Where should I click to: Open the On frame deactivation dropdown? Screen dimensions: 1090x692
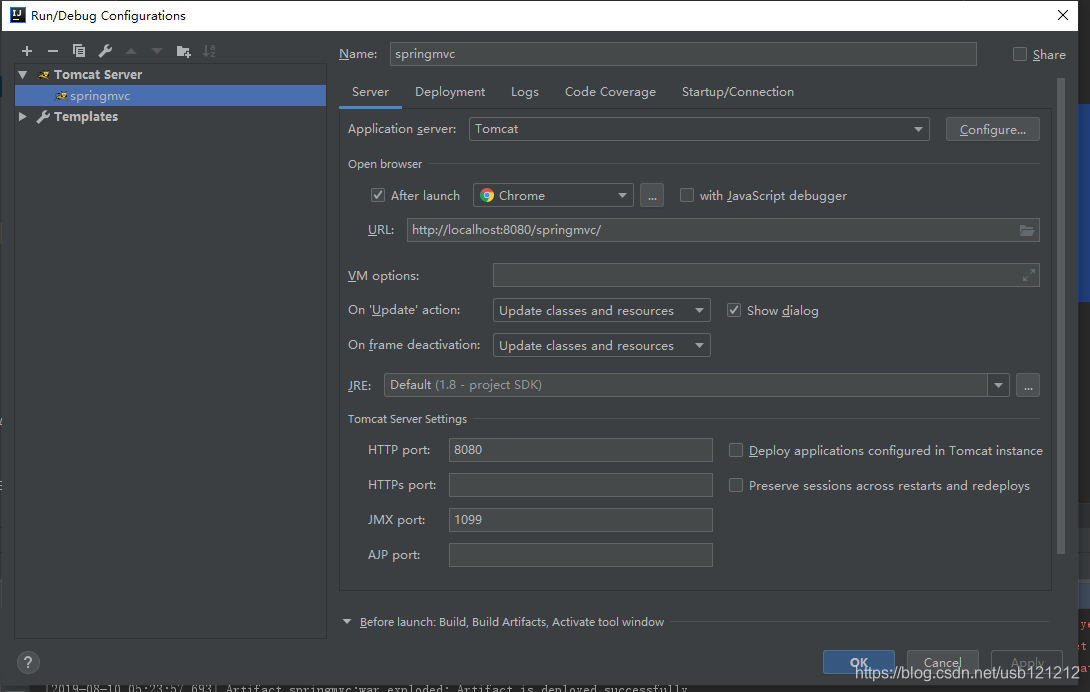click(602, 345)
